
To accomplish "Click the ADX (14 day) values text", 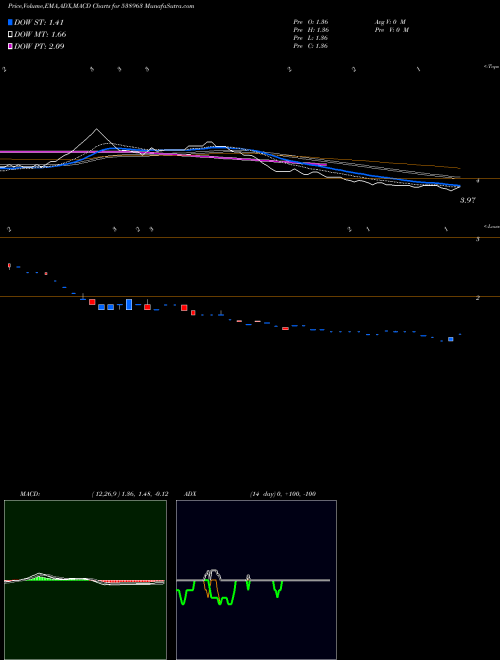I will (x=283, y=494).
